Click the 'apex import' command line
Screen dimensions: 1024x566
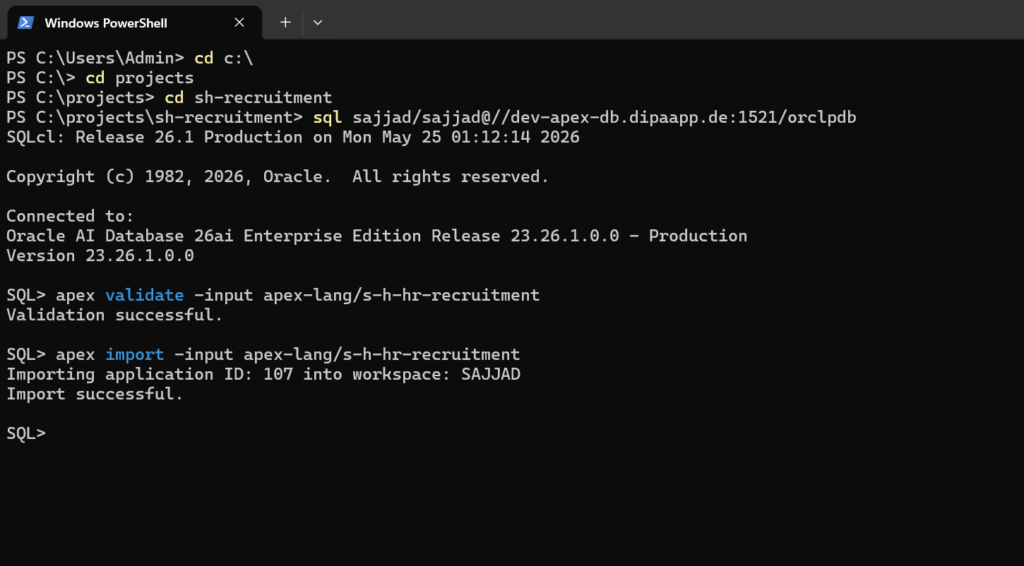tap(263, 354)
